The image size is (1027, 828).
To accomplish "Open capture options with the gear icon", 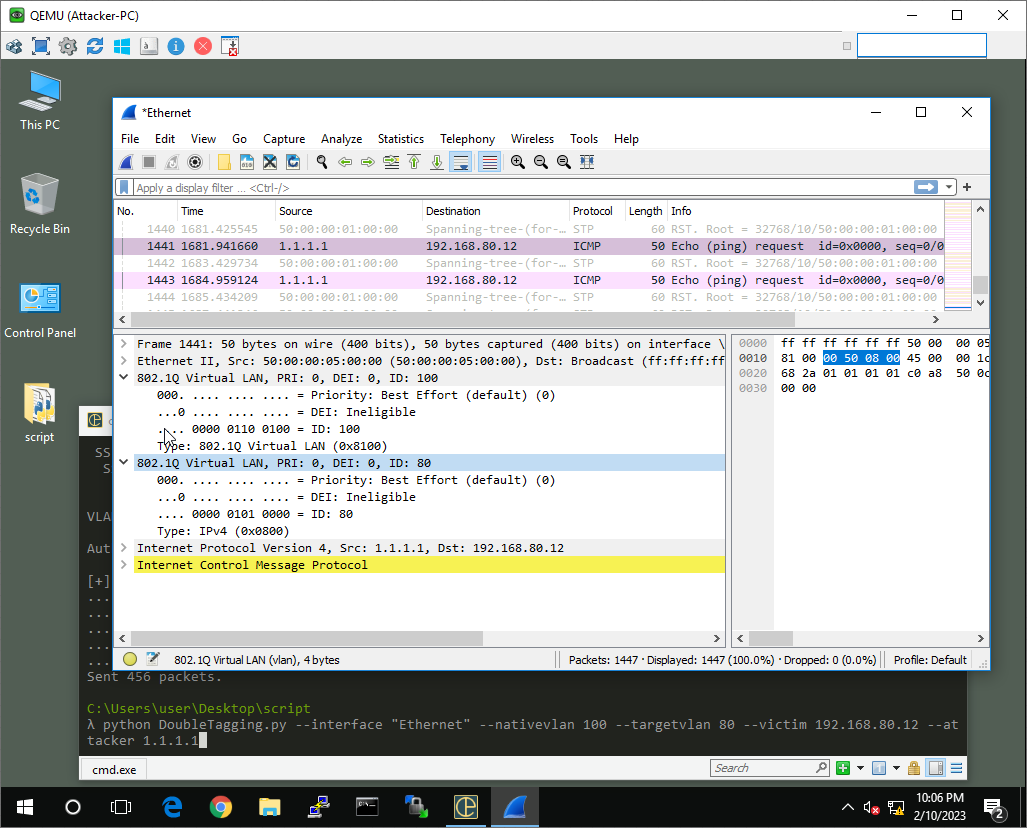I will pos(193,161).
